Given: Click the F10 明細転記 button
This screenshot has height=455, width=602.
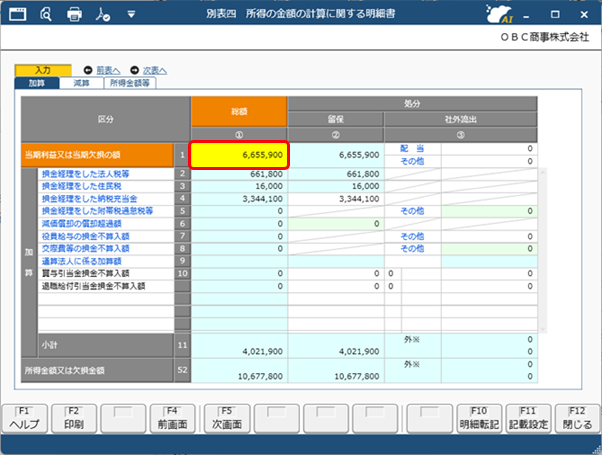Looking at the screenshot, I should (x=479, y=419).
